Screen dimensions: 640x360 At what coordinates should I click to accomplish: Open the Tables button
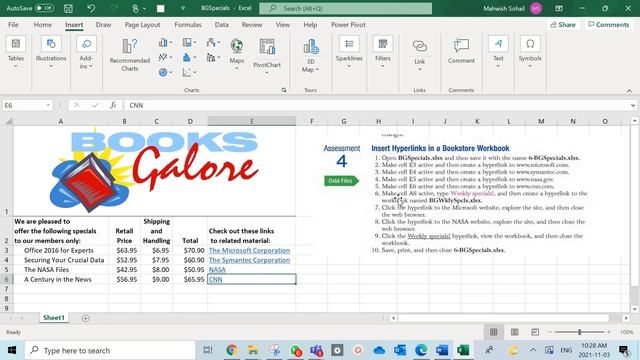(16, 53)
